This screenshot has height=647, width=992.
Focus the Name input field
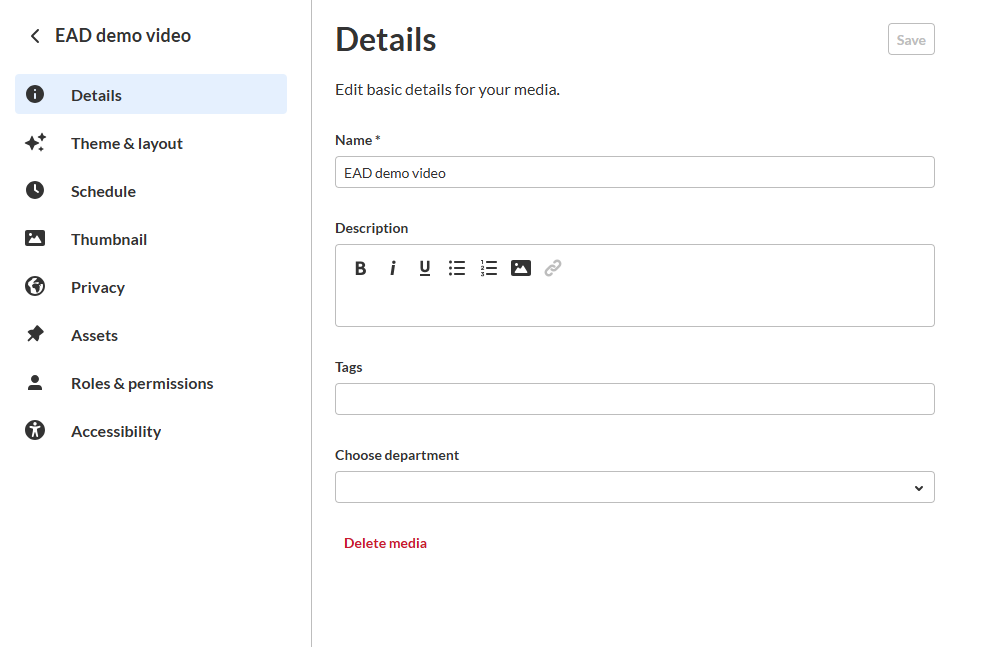click(635, 172)
